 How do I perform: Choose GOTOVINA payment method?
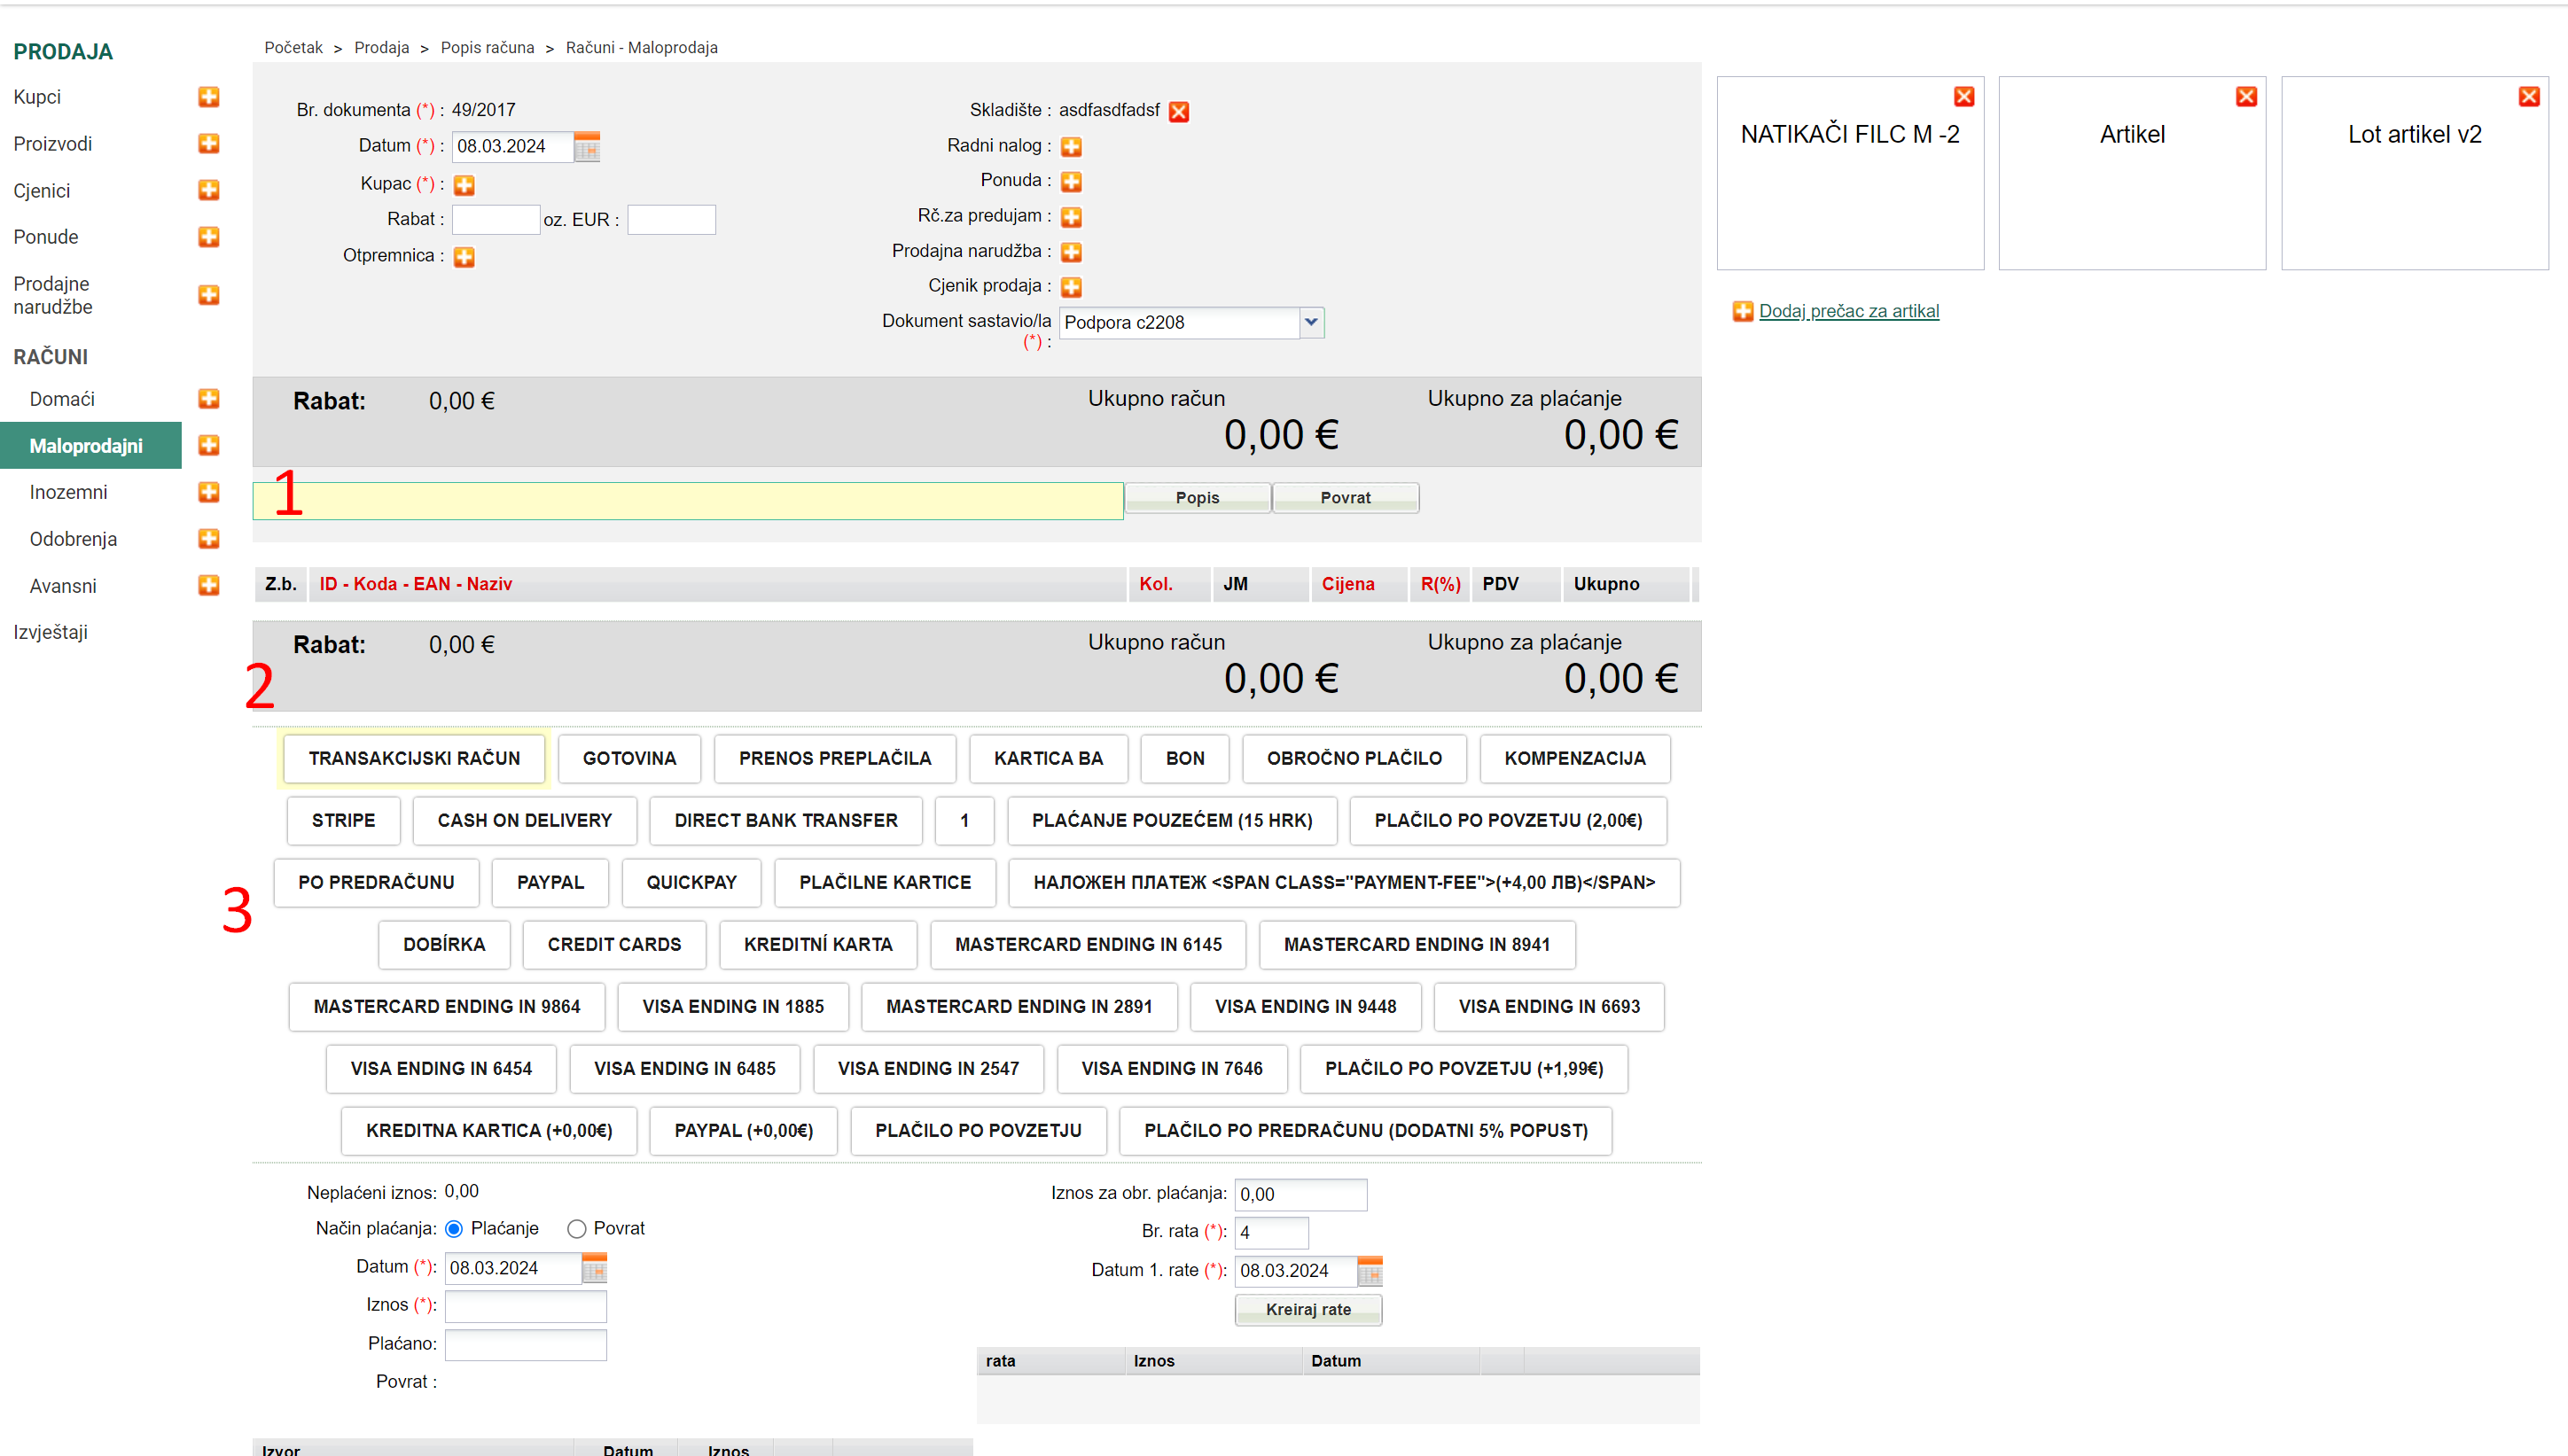click(x=629, y=758)
